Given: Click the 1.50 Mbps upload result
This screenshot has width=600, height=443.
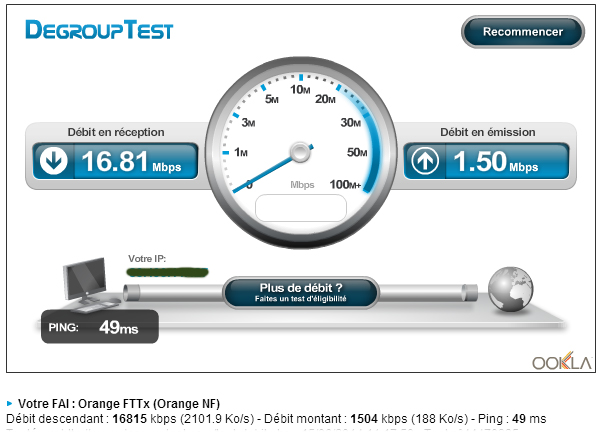Looking at the screenshot, I should (x=496, y=161).
